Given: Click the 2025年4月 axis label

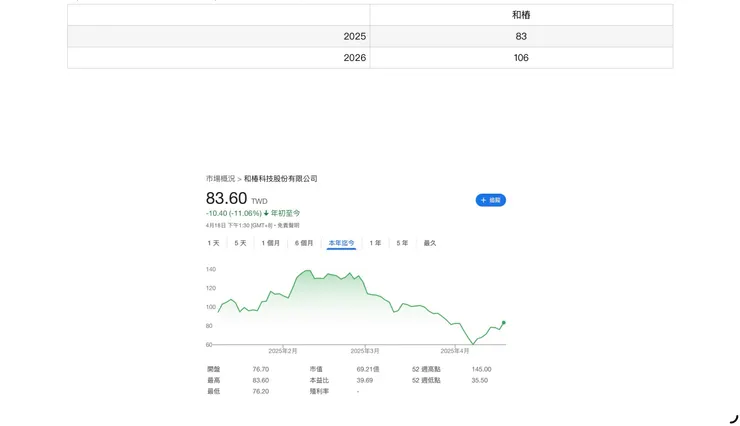Looking at the screenshot, I should pos(455,351).
